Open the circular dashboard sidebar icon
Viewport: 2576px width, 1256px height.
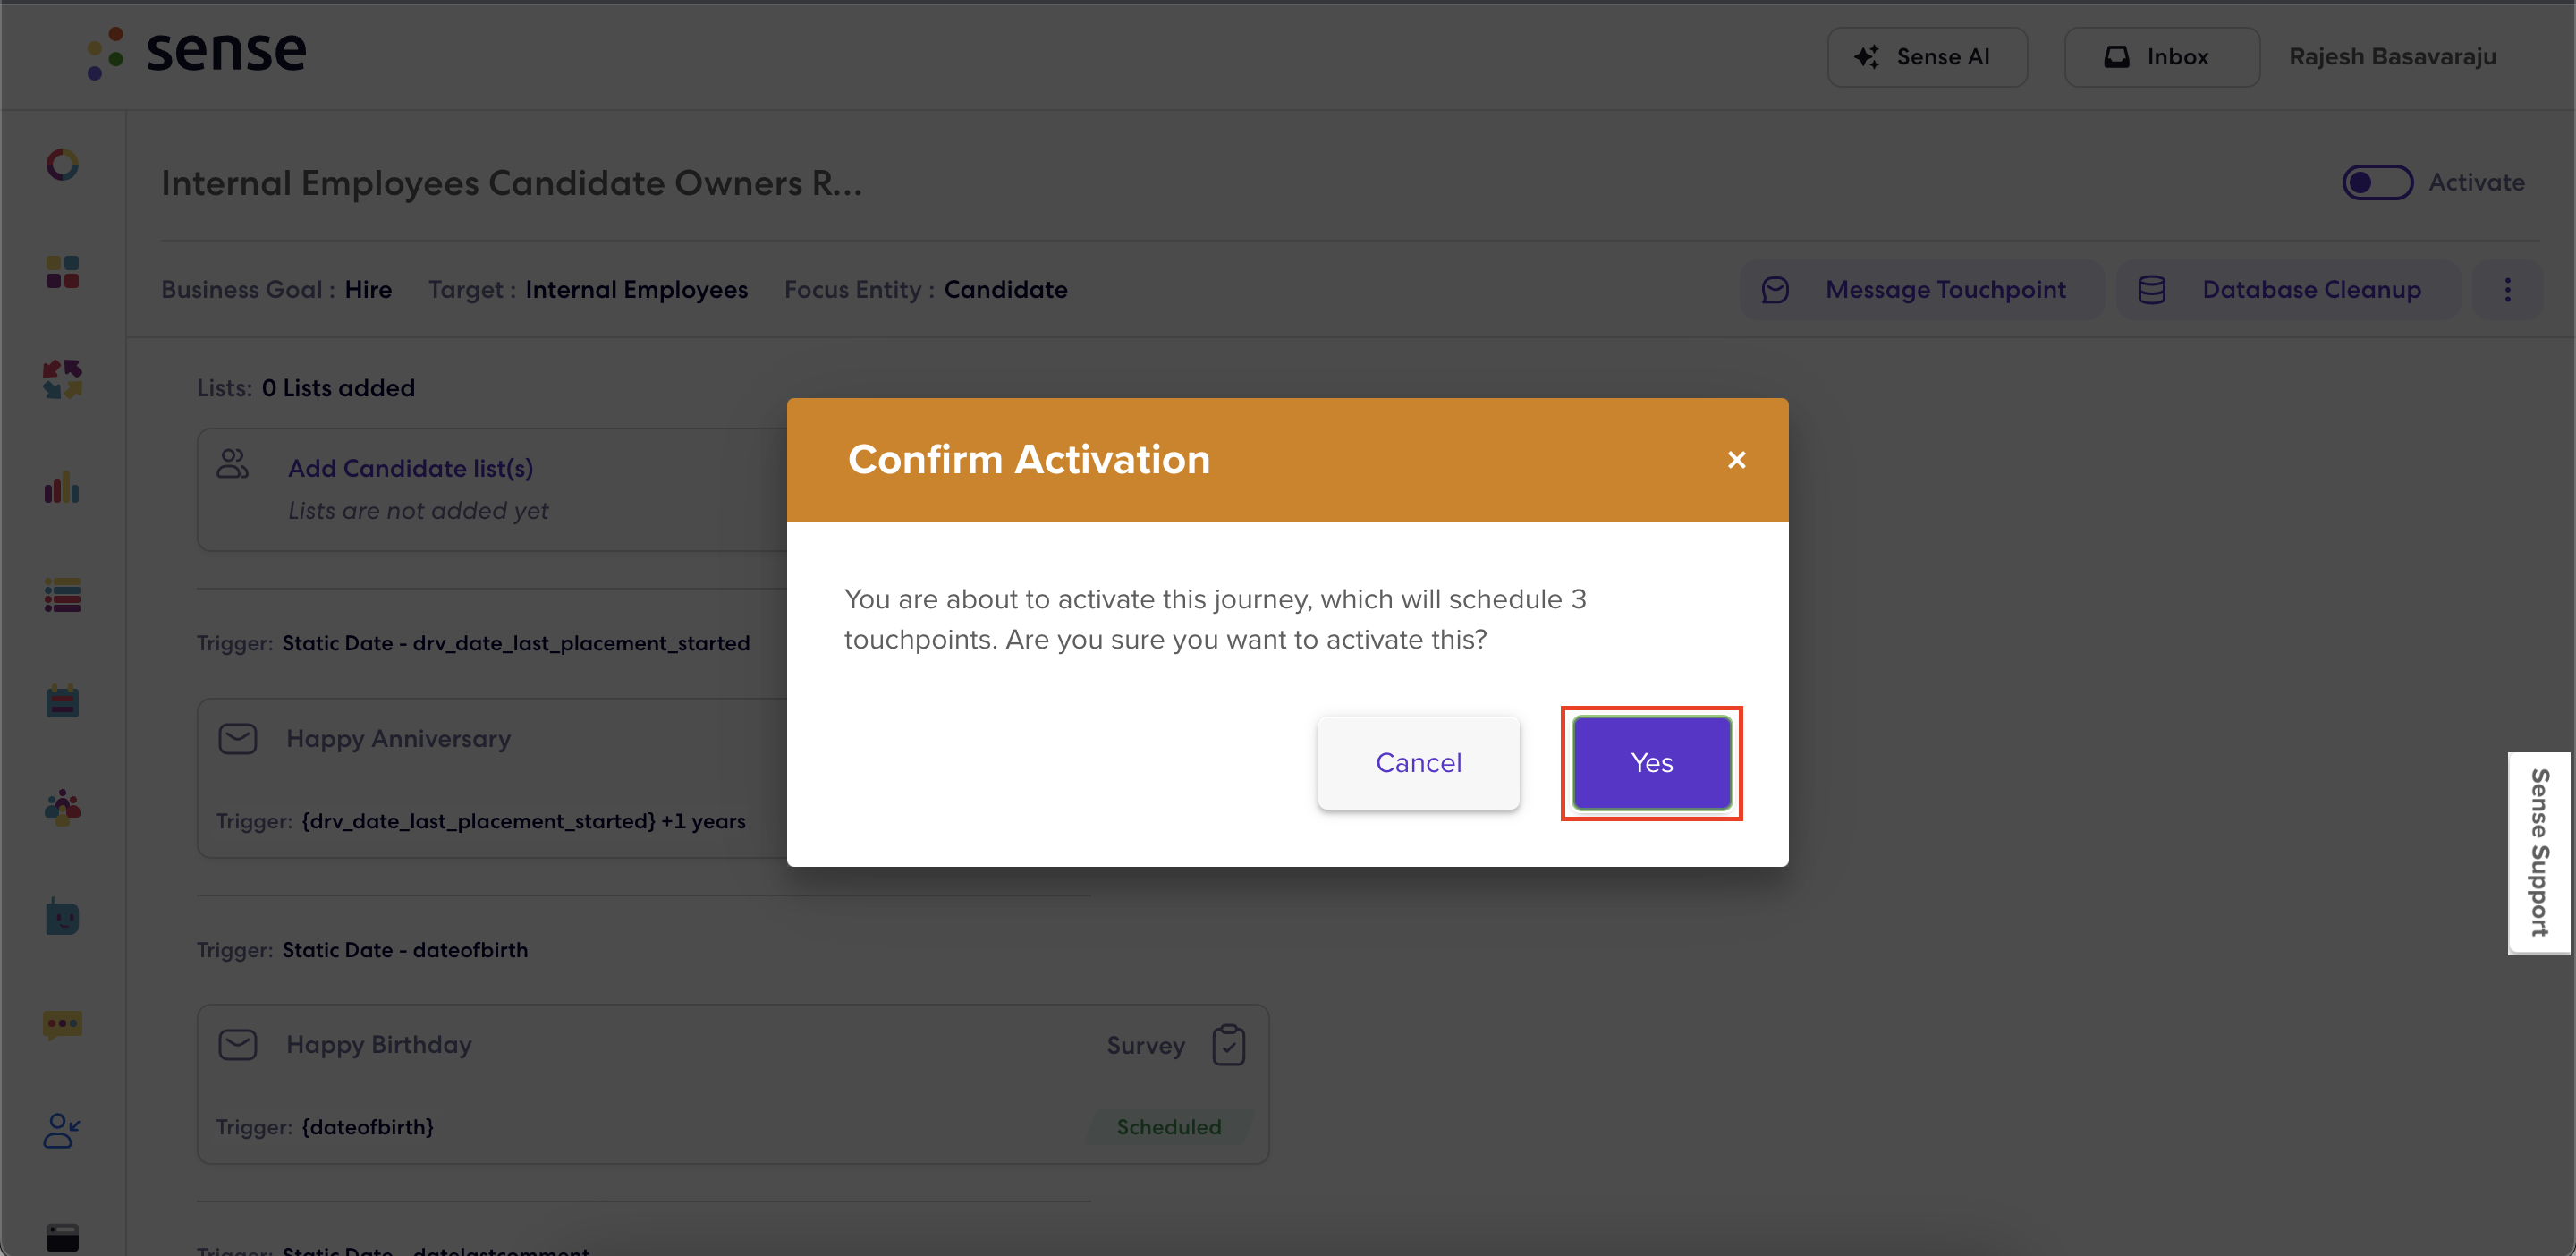[x=62, y=164]
